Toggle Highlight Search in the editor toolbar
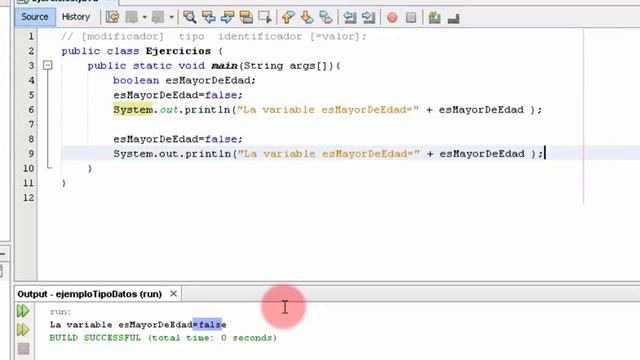This screenshot has height=360, width=640. coord(246,17)
